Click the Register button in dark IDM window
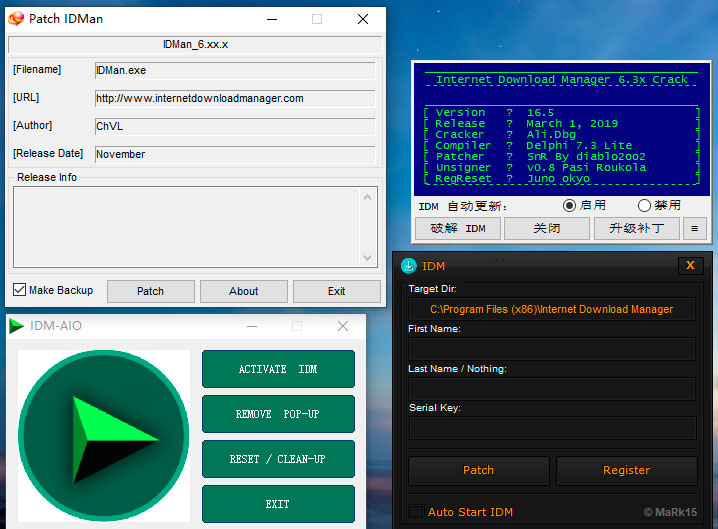 click(626, 470)
